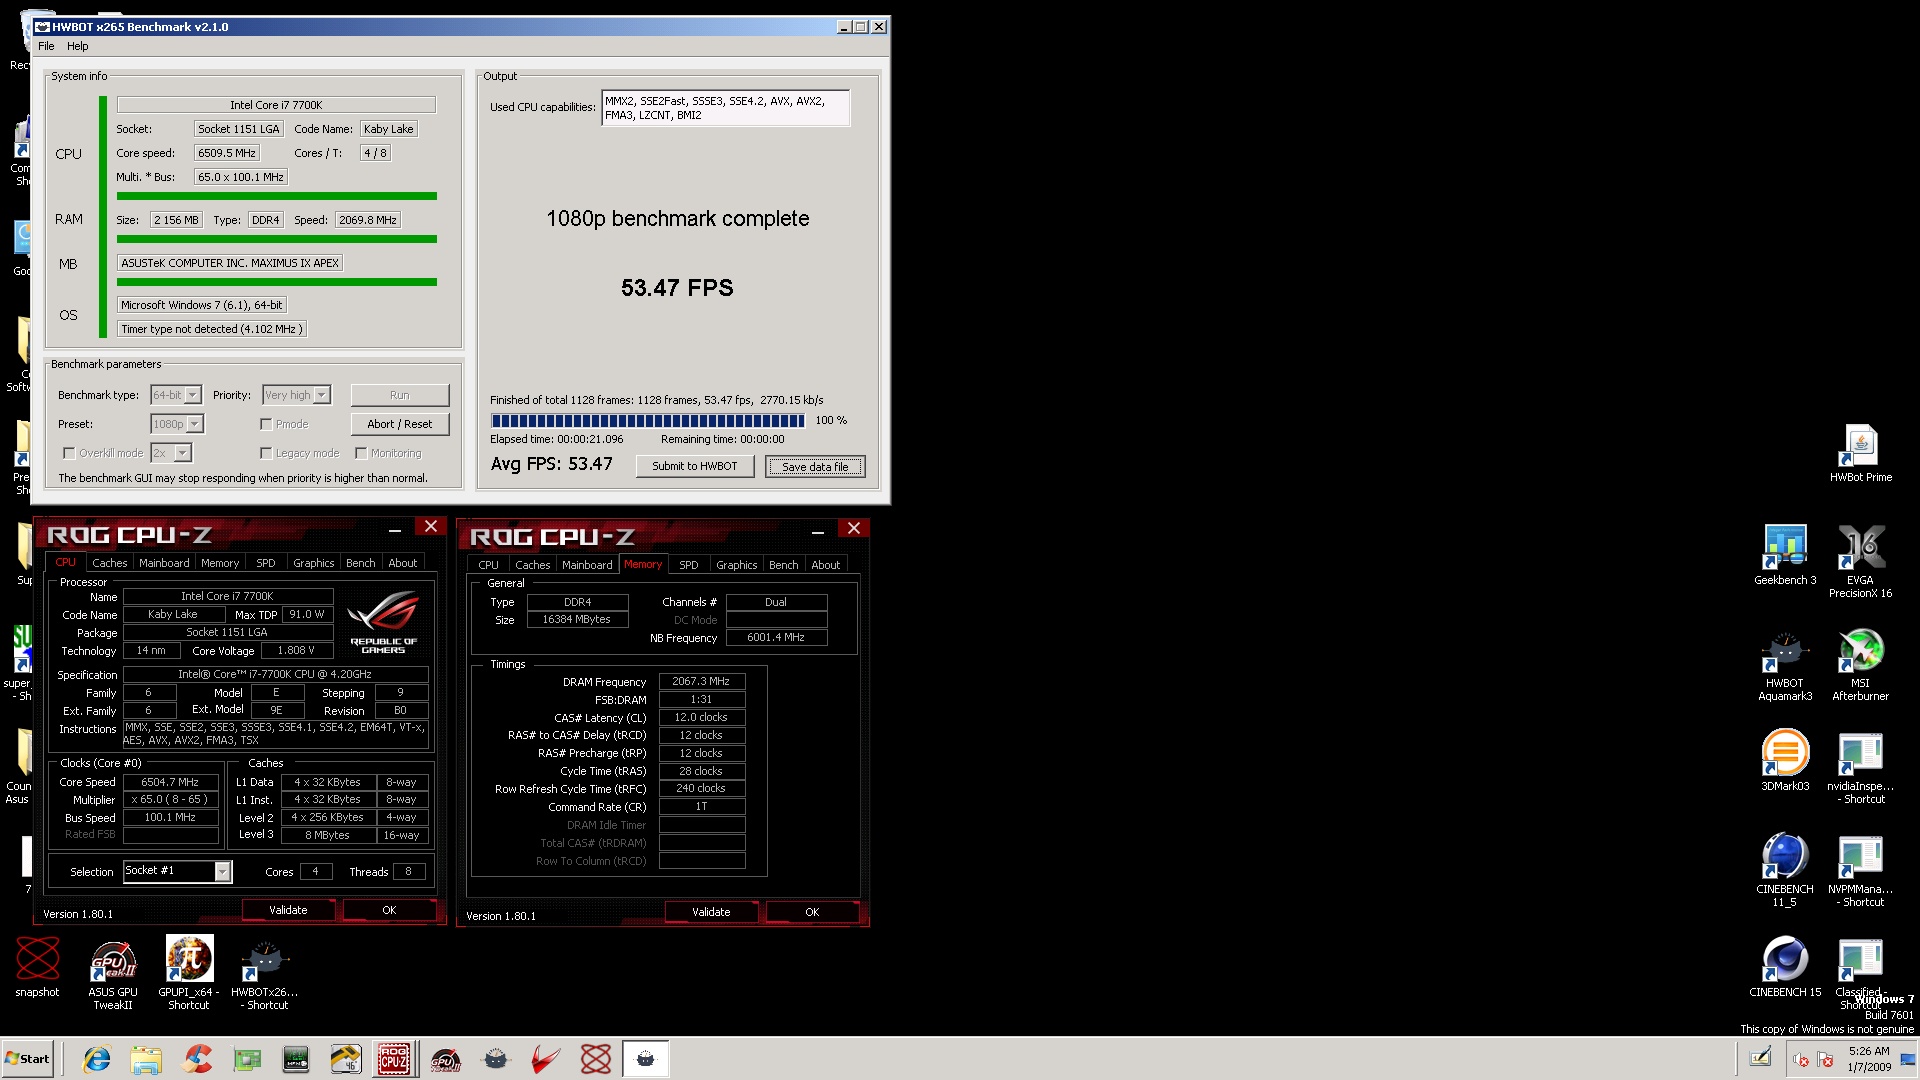Switch to Caches tab in left CPU-Z window
1920x1080 pixels.
tap(110, 563)
